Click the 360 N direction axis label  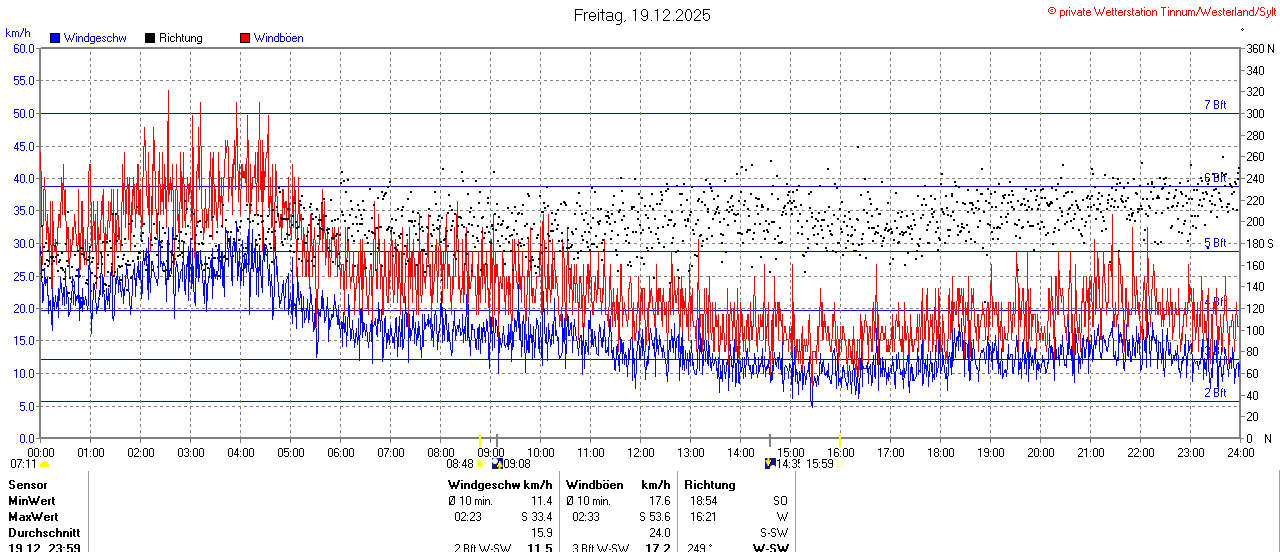(1260, 48)
